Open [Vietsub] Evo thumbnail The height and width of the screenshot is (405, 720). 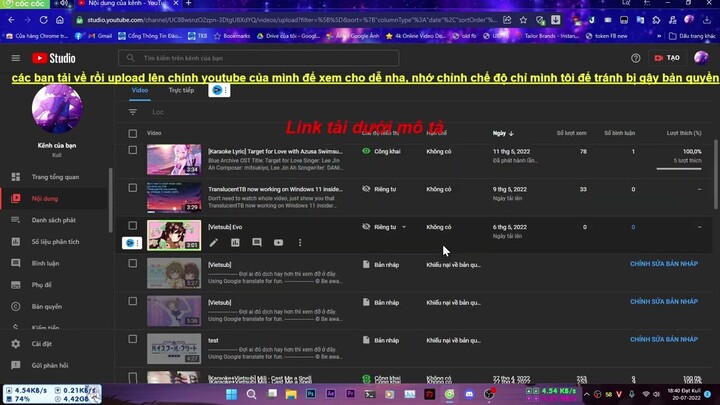[x=174, y=235]
